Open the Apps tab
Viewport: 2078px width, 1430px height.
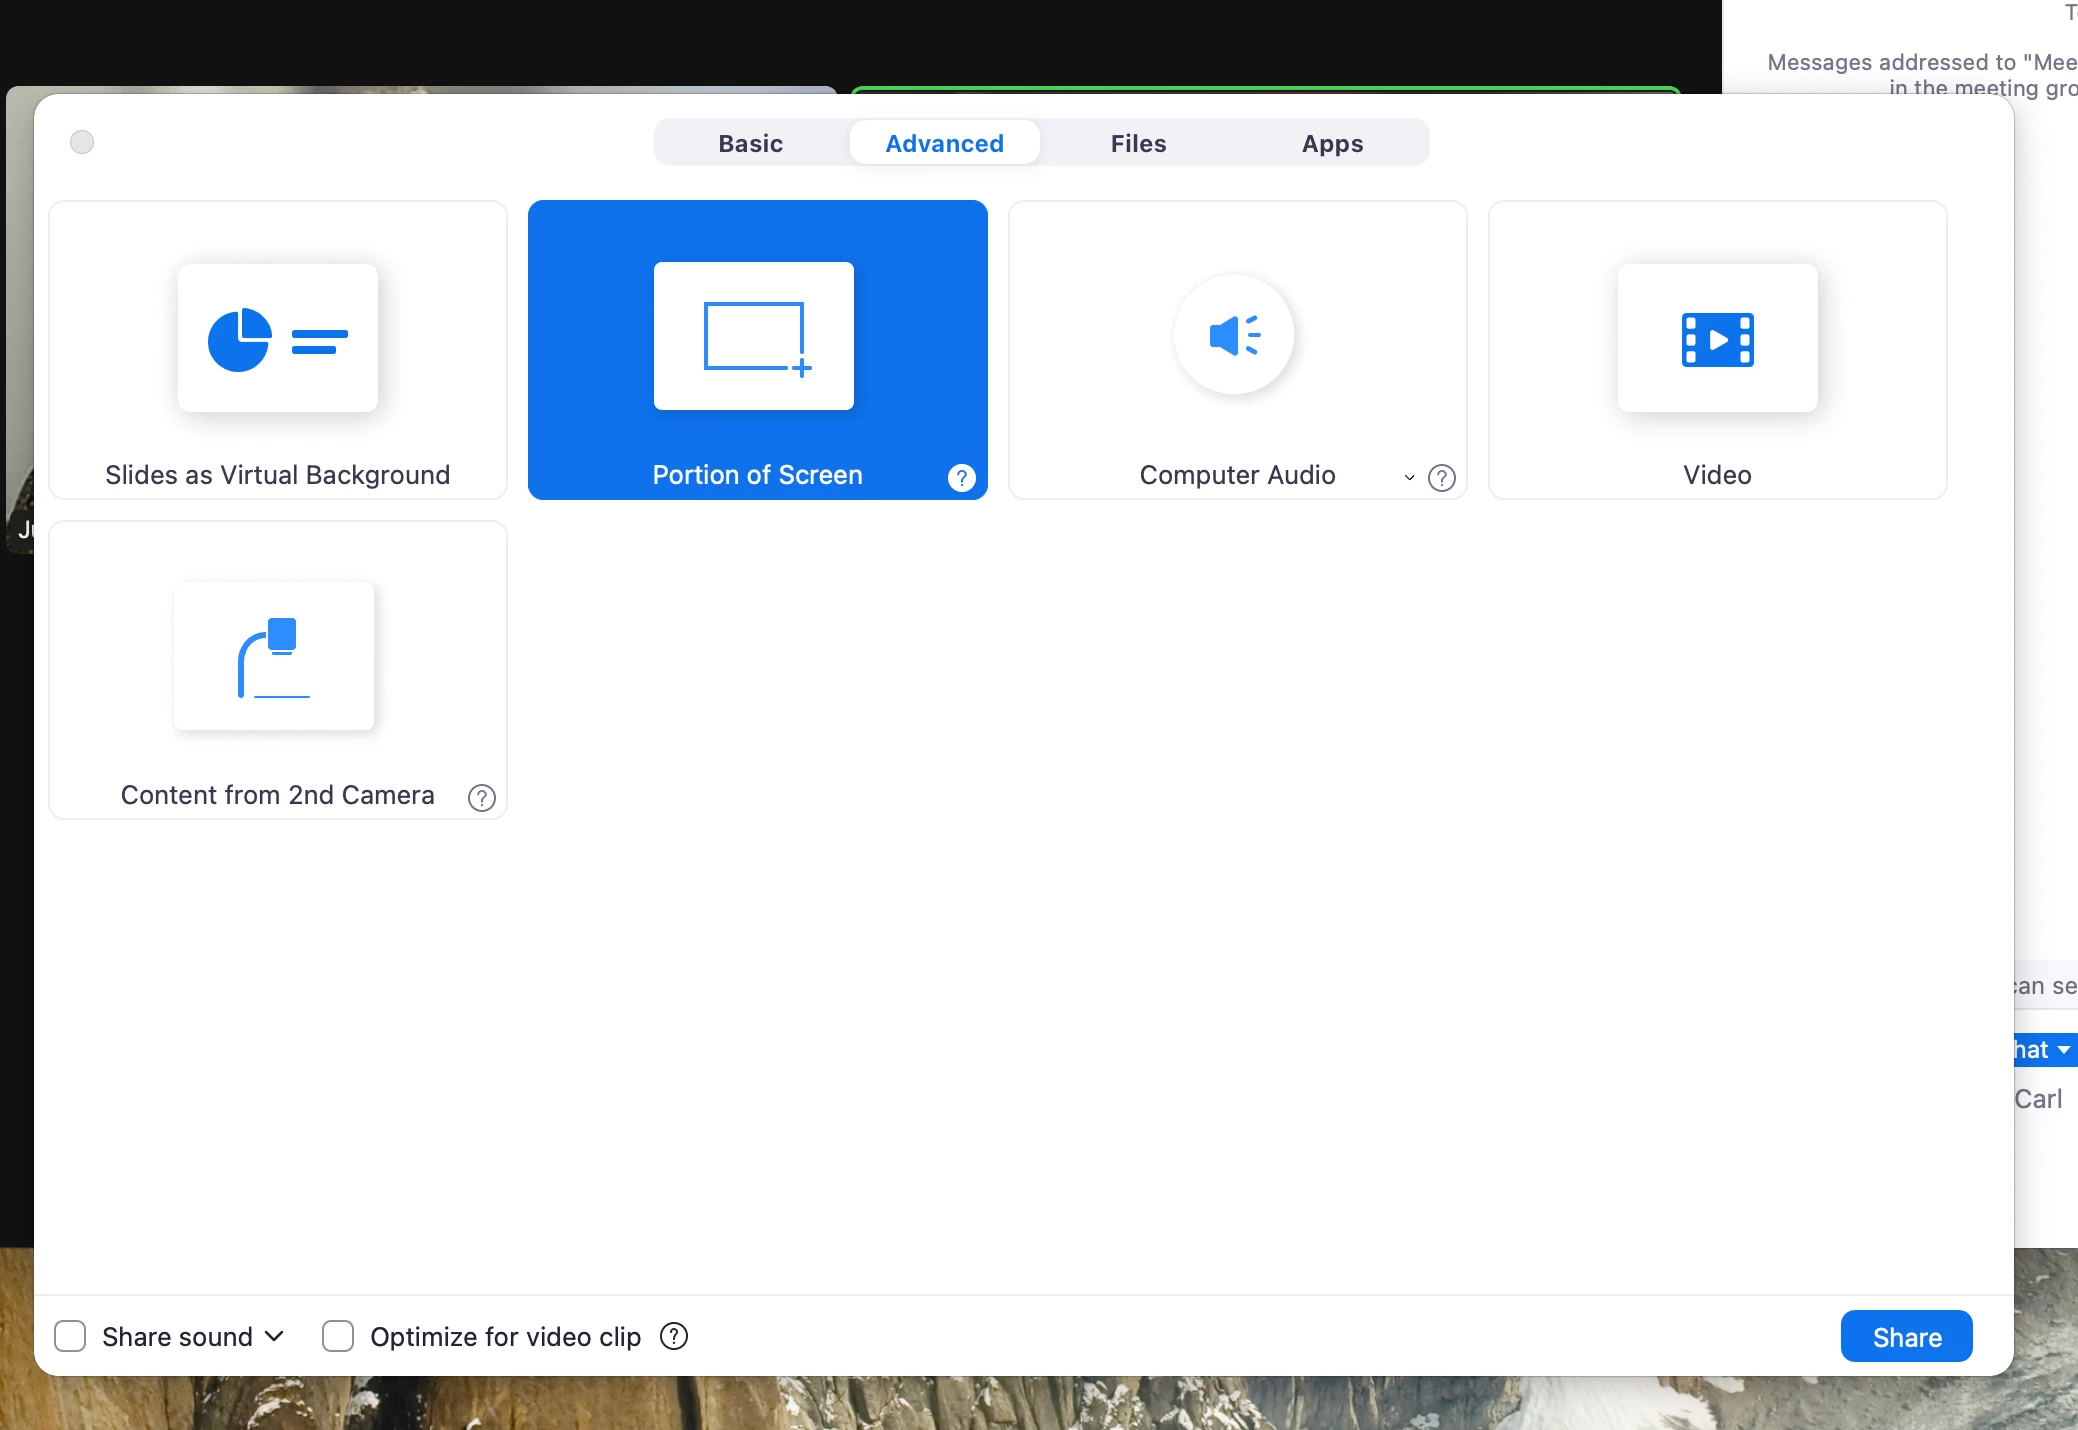1332,143
